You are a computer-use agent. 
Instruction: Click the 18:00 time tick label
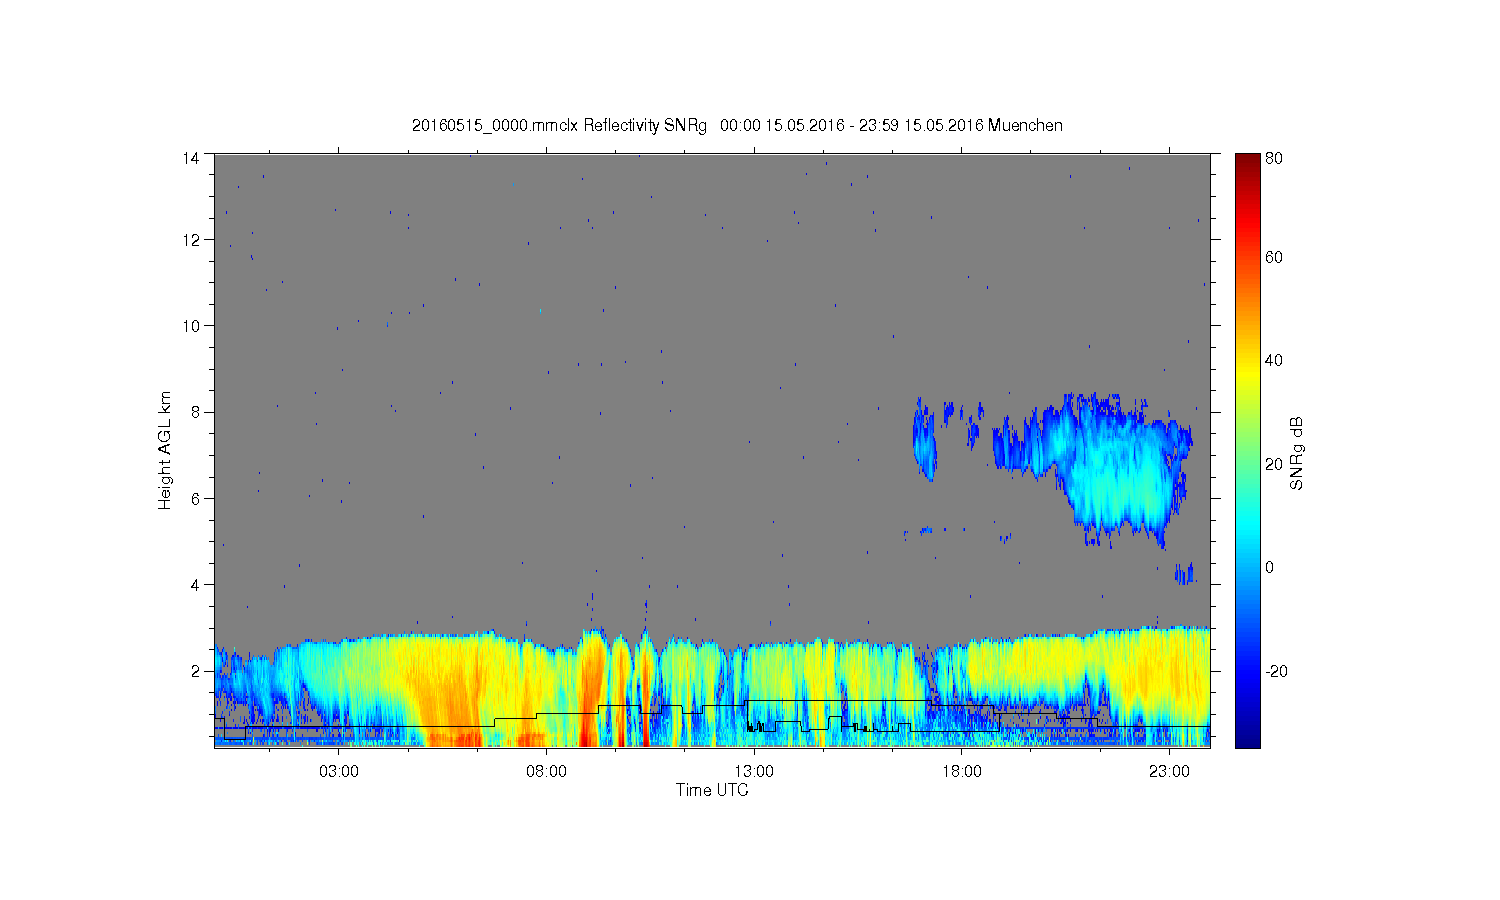(x=962, y=772)
